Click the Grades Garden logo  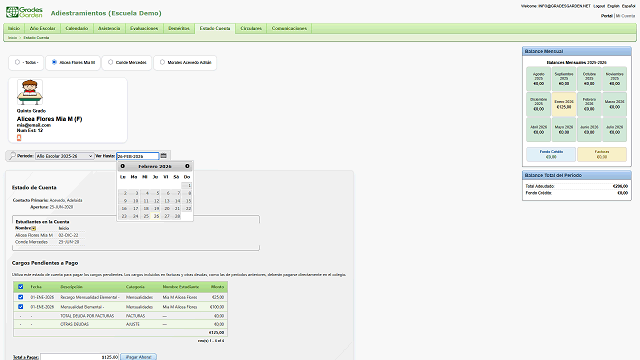pos(24,12)
